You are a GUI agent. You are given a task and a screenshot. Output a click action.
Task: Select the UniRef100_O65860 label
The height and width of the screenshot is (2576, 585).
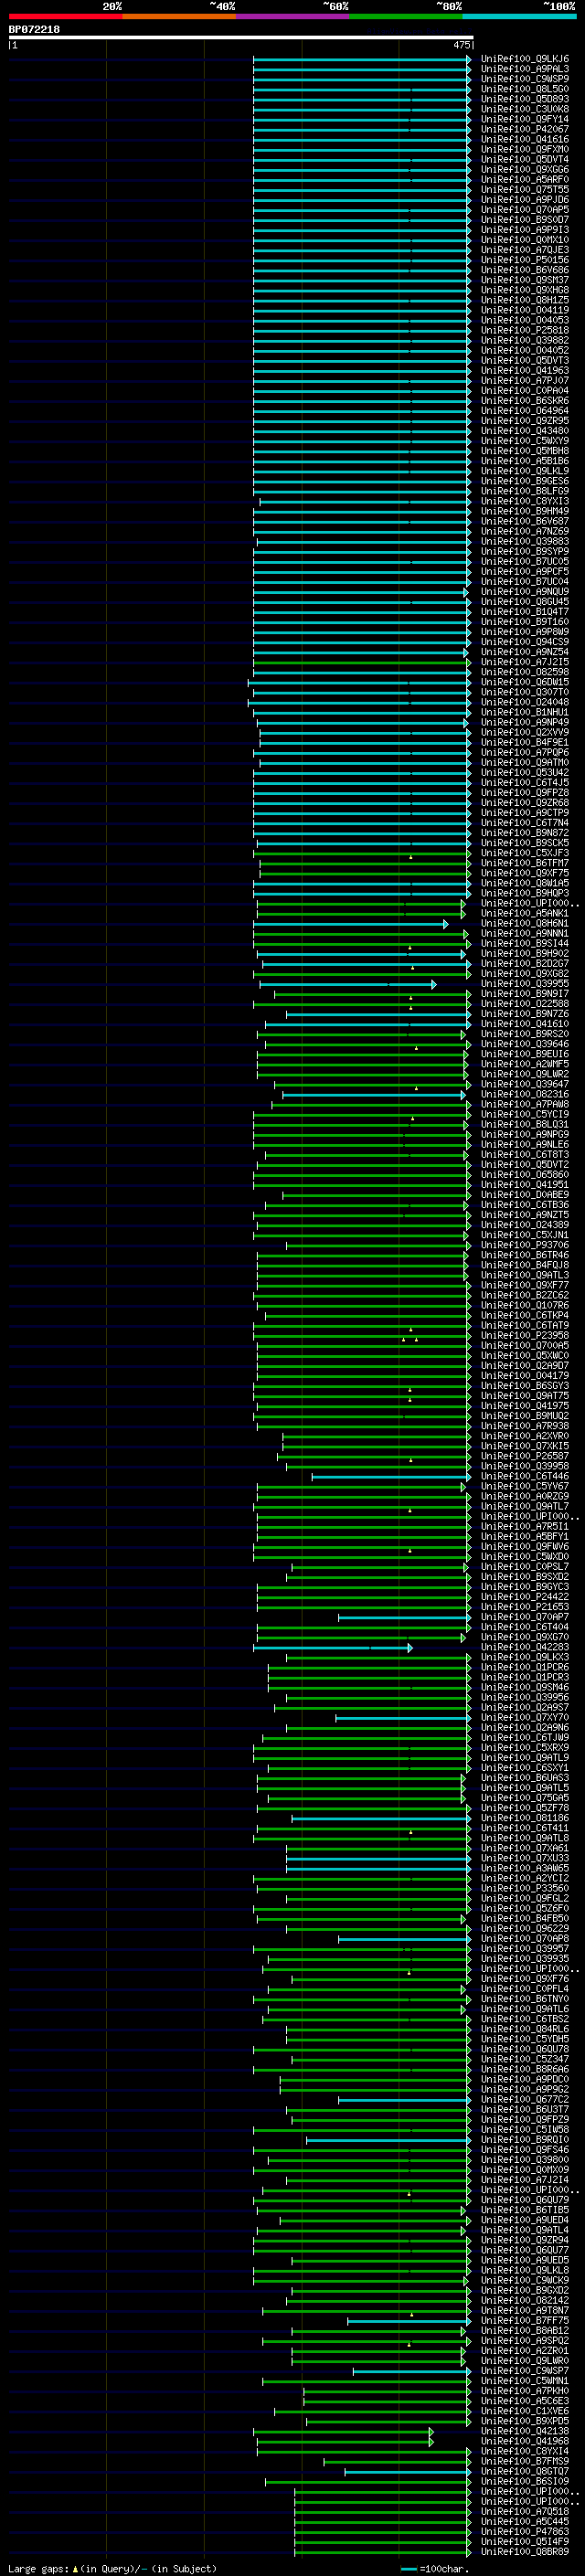[x=525, y=1175]
